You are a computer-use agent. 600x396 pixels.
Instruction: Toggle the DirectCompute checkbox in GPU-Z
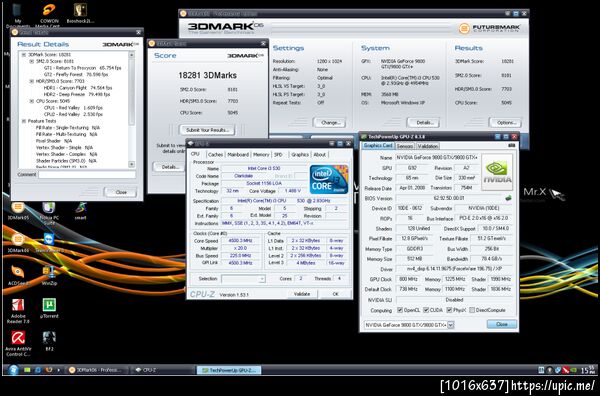click(x=472, y=310)
